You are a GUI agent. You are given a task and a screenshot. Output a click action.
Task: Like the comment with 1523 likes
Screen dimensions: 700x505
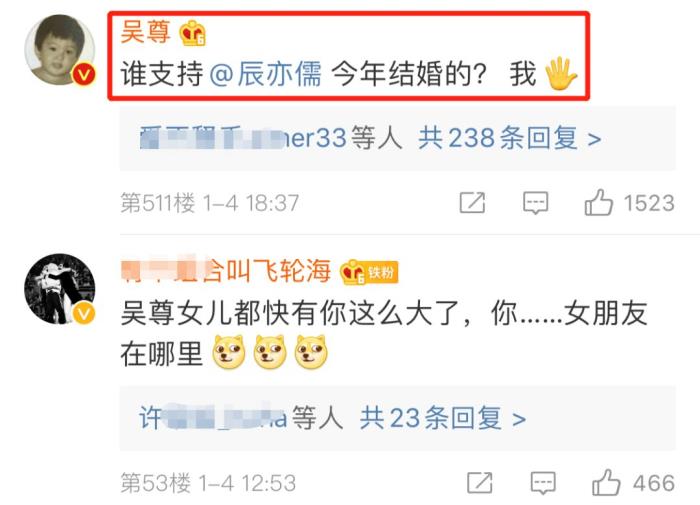coord(598,203)
